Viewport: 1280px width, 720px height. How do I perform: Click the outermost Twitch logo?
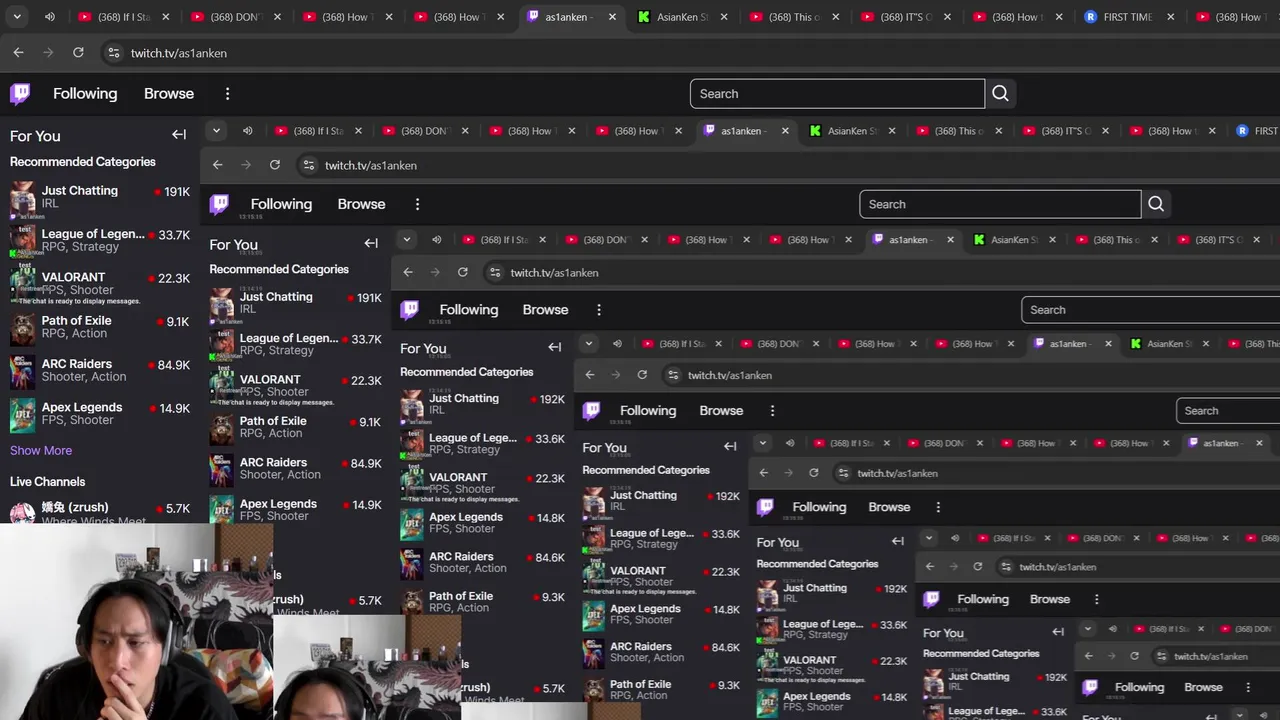coord(20,93)
